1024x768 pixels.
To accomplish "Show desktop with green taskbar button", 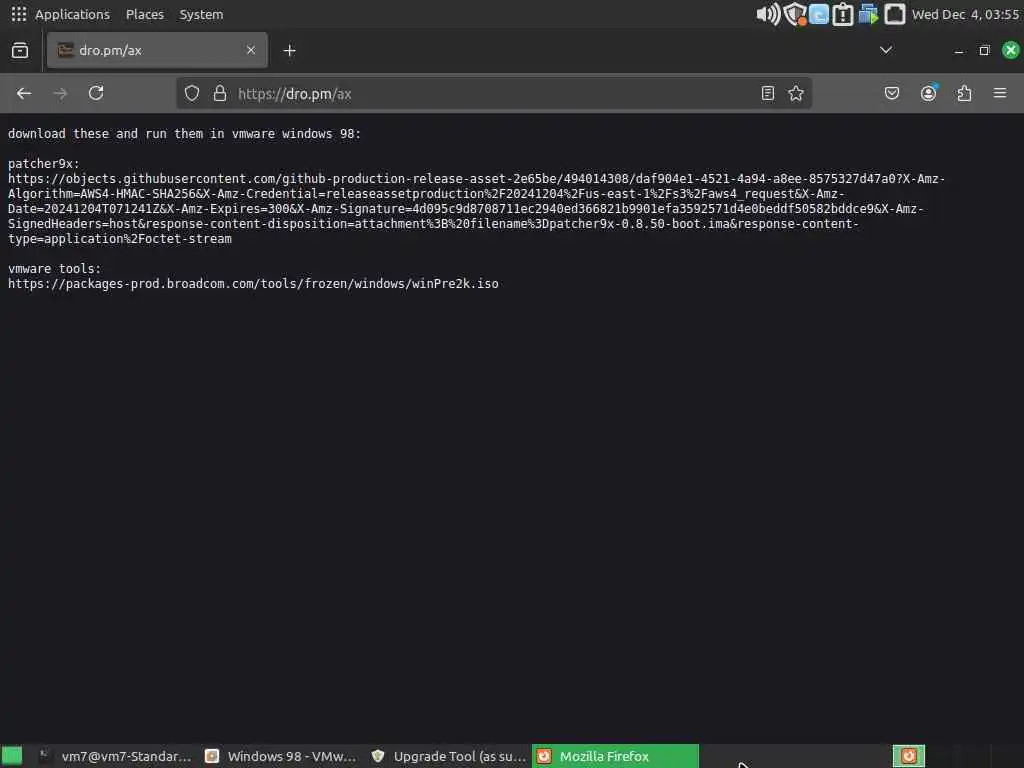I will 12,756.
